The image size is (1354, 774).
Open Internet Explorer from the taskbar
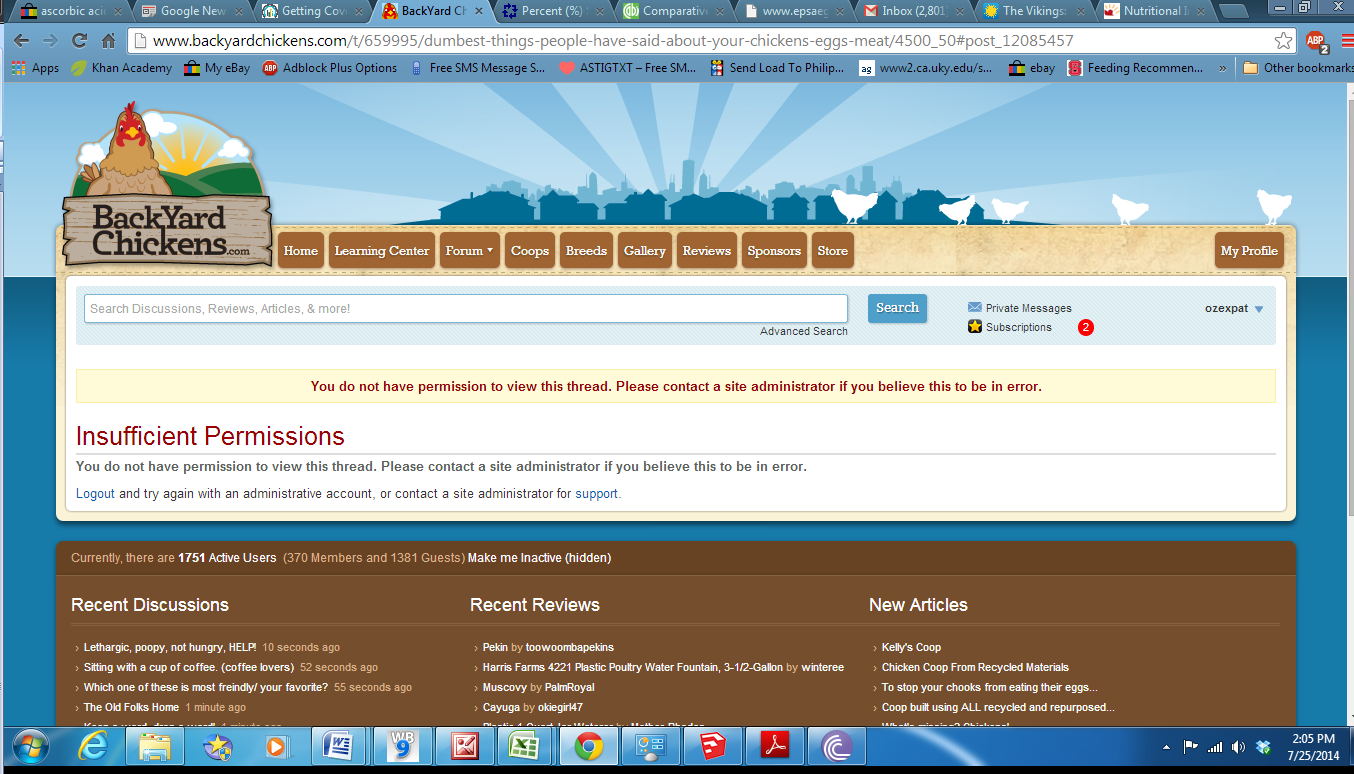point(95,747)
